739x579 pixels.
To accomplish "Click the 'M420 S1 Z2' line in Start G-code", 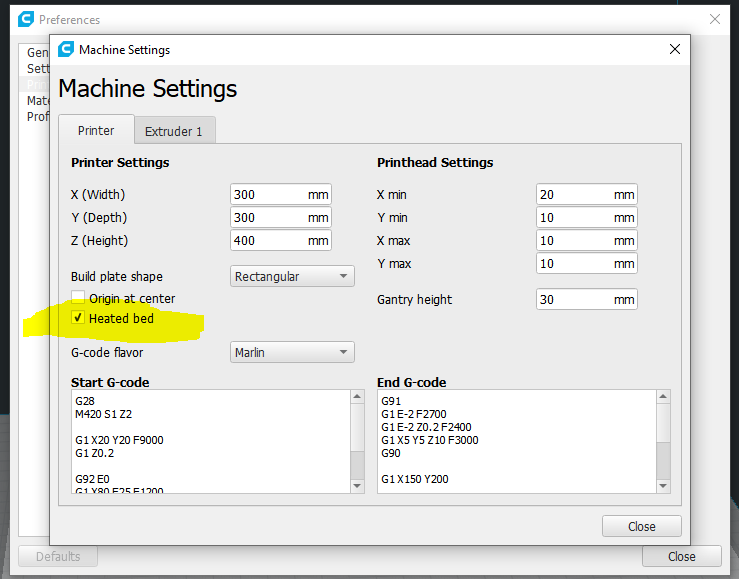I will pos(104,414).
